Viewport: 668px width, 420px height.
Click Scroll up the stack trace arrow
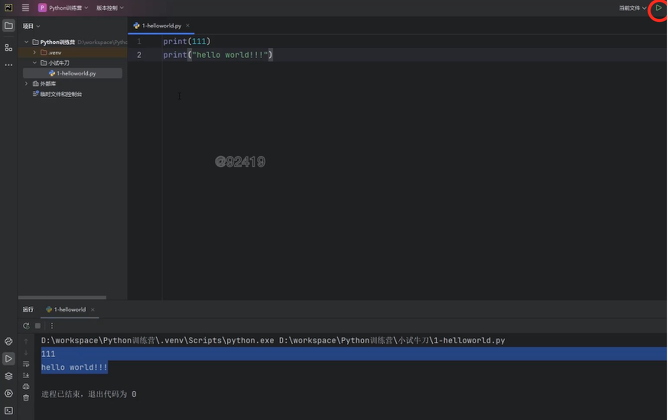26,341
